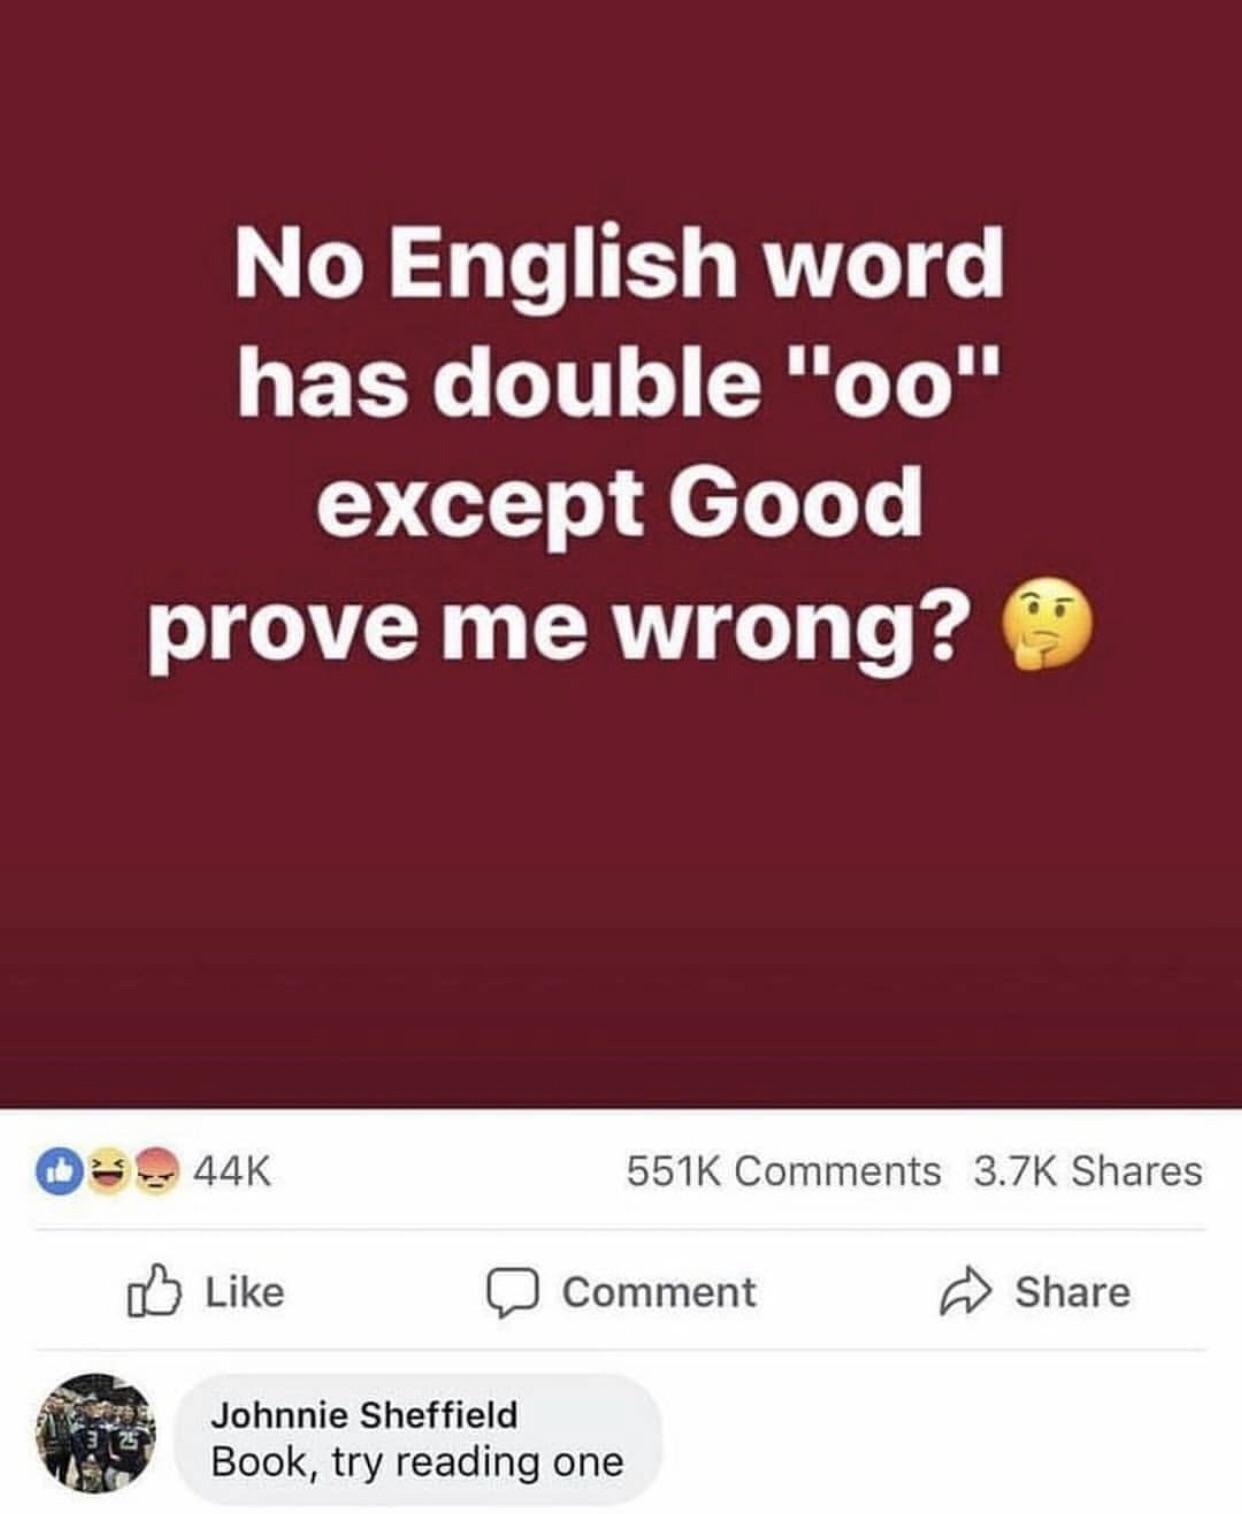Open the 3.7K Shares link
The width and height of the screenshot is (1242, 1514).
coord(1088,1171)
